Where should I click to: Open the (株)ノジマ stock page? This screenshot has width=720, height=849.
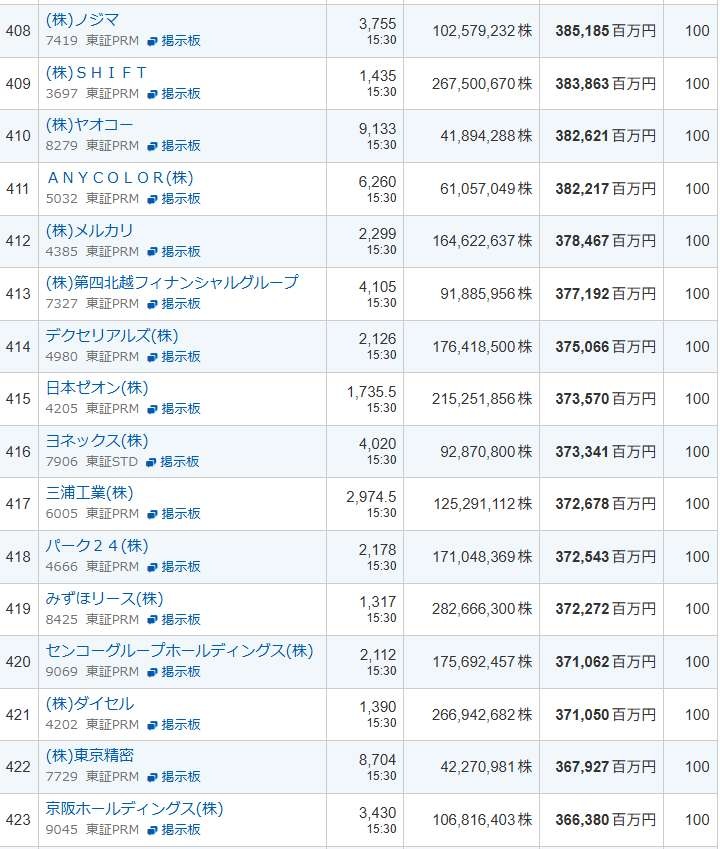pyautogui.click(x=81, y=20)
